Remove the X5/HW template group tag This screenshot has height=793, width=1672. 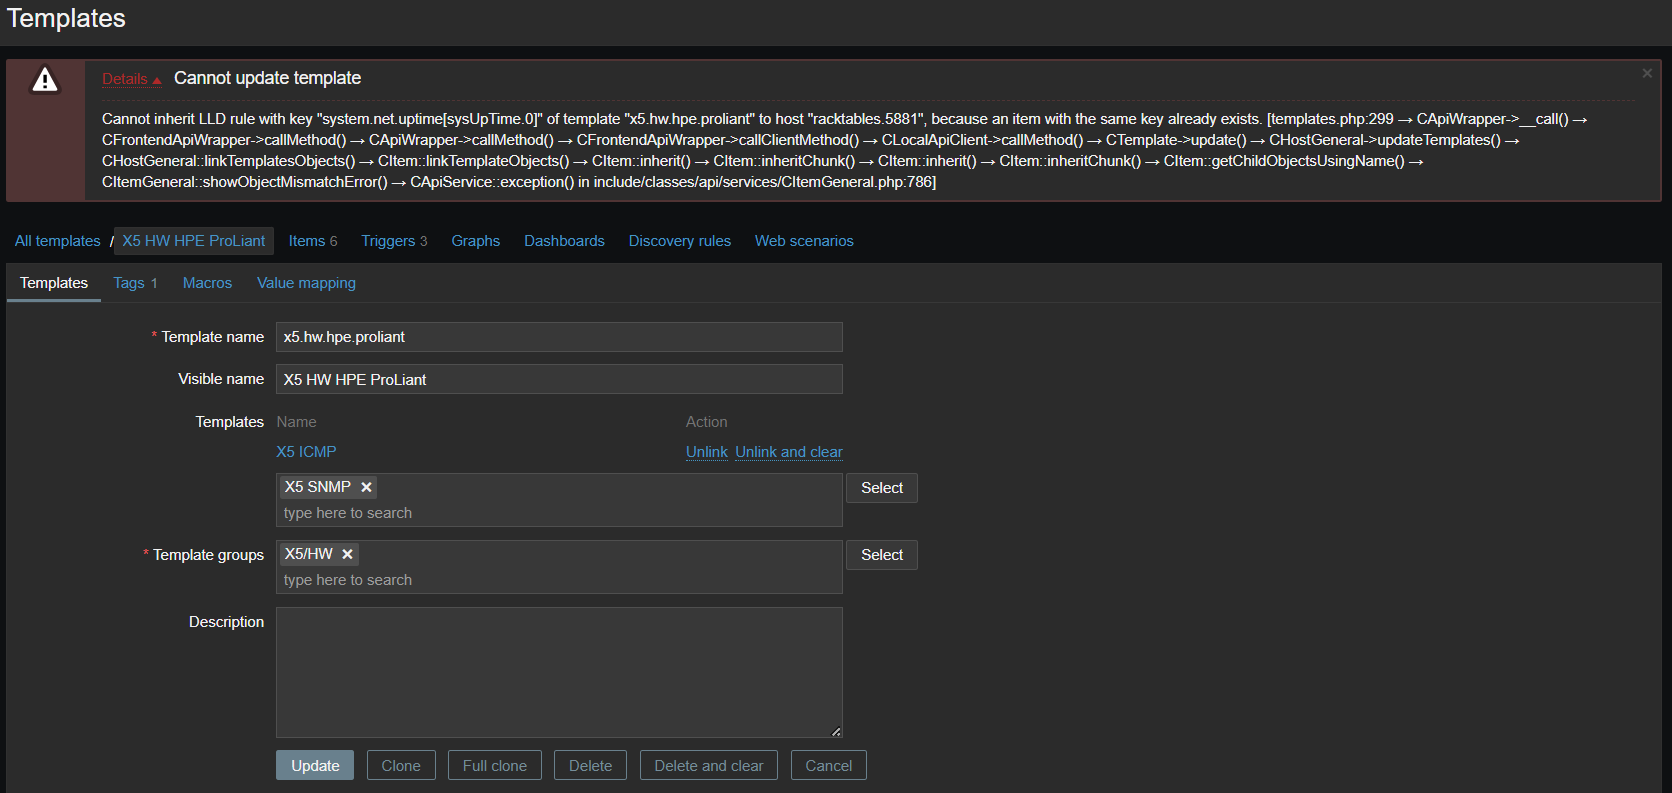pos(347,554)
